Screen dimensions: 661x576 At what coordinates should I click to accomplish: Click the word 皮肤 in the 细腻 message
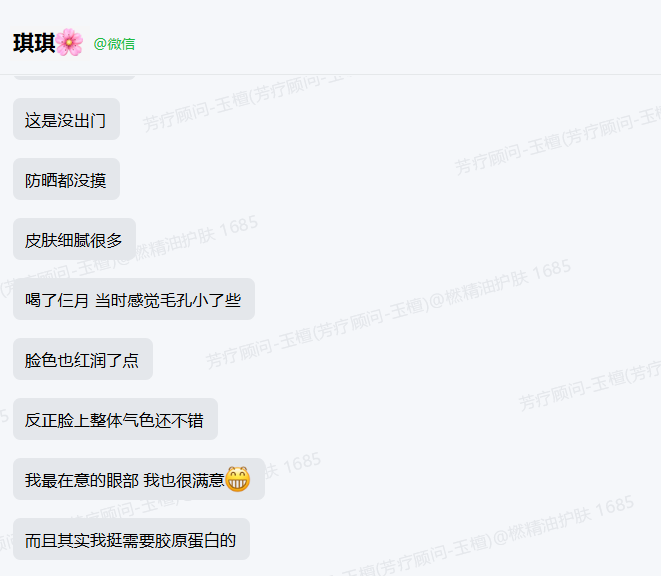tap(41, 241)
